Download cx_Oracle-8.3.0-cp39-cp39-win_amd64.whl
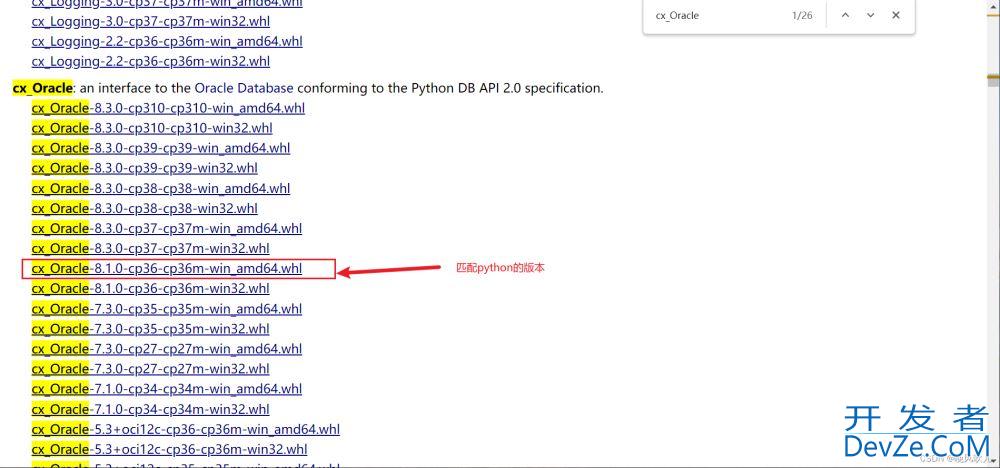 coord(161,148)
